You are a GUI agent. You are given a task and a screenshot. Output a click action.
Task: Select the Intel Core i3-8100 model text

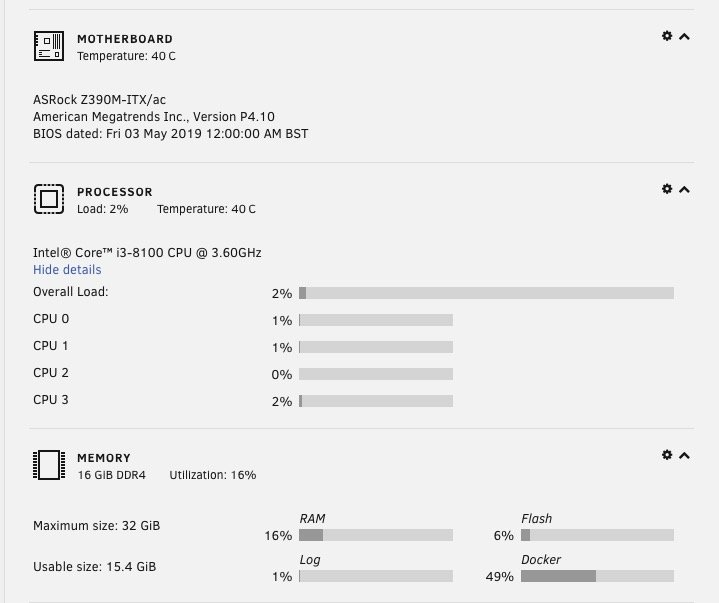point(147,253)
